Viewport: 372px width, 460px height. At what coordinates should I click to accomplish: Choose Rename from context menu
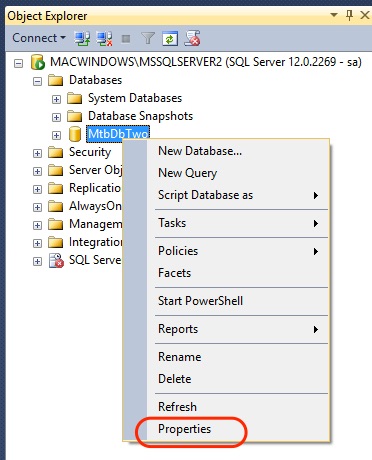pos(238,357)
